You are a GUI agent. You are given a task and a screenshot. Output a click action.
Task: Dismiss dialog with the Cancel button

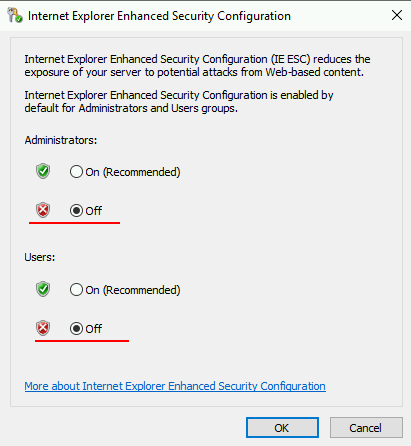pos(366,428)
